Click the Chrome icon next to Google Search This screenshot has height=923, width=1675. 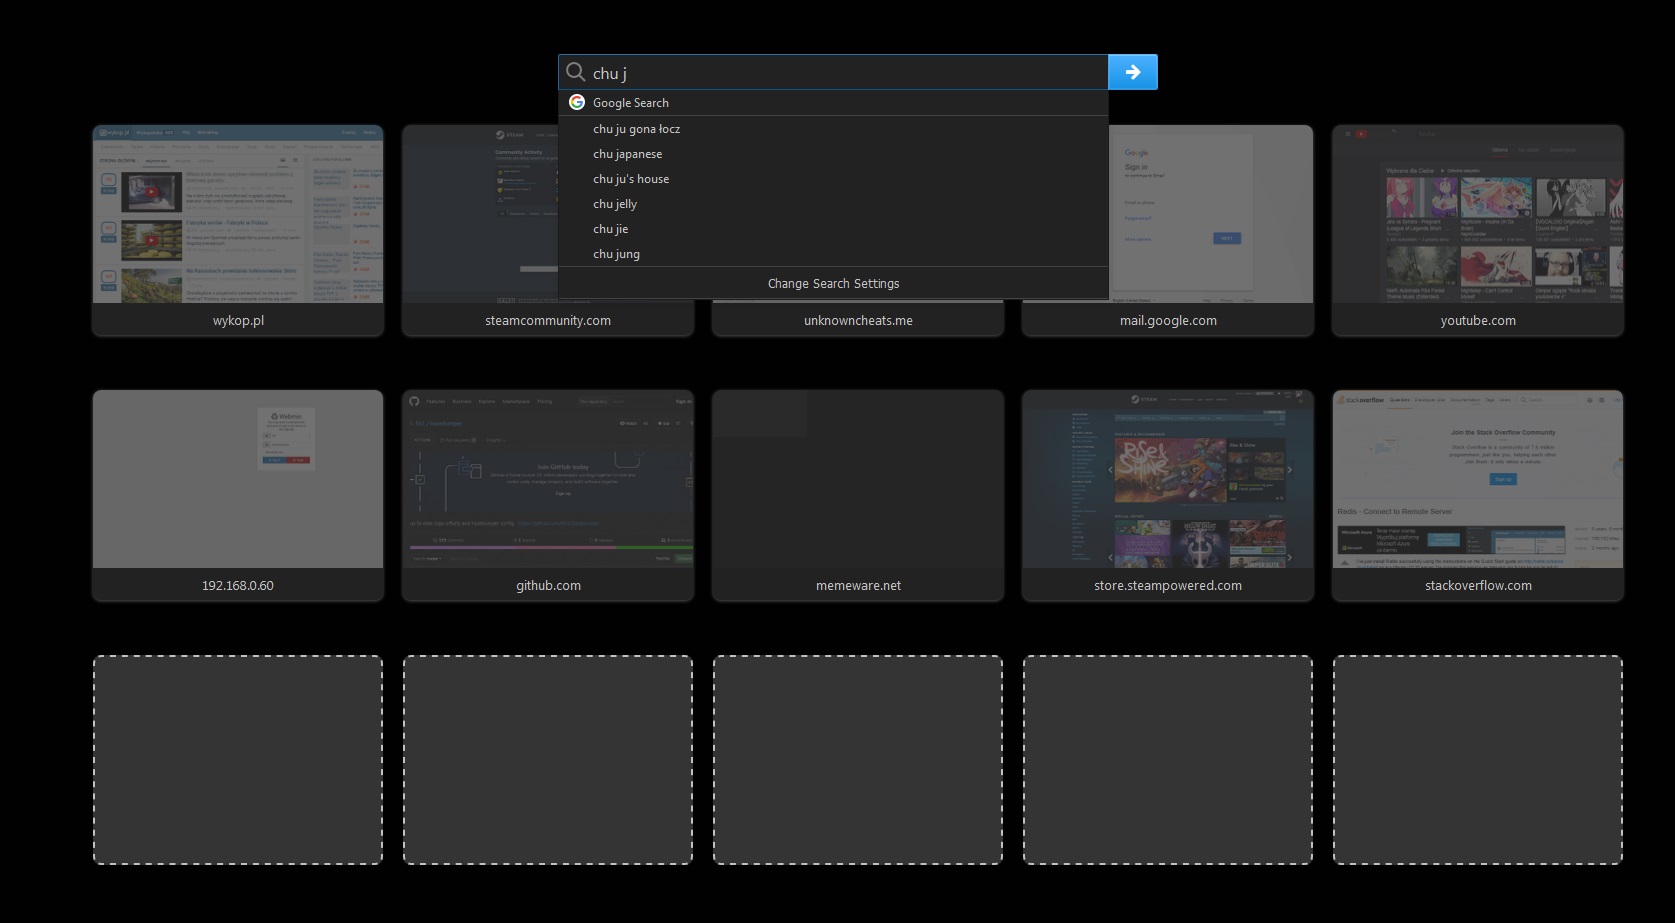[x=577, y=102]
